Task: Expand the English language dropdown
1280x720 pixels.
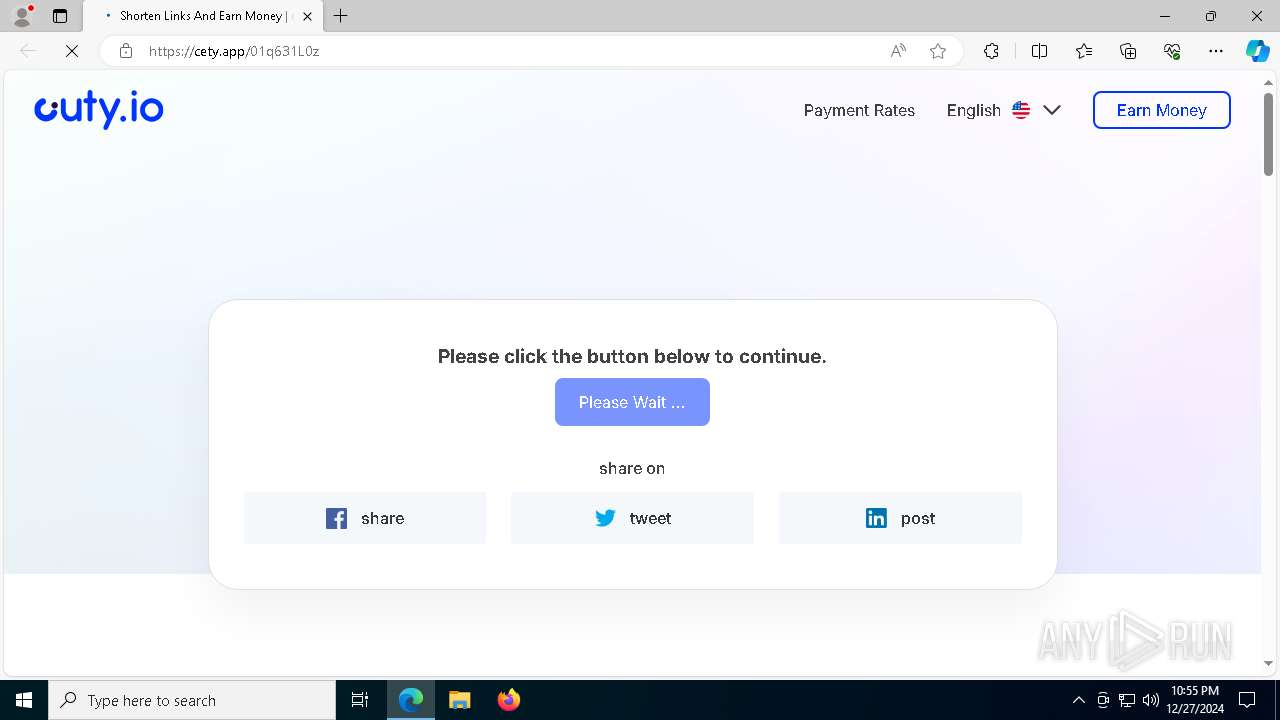Action: coord(1003,110)
